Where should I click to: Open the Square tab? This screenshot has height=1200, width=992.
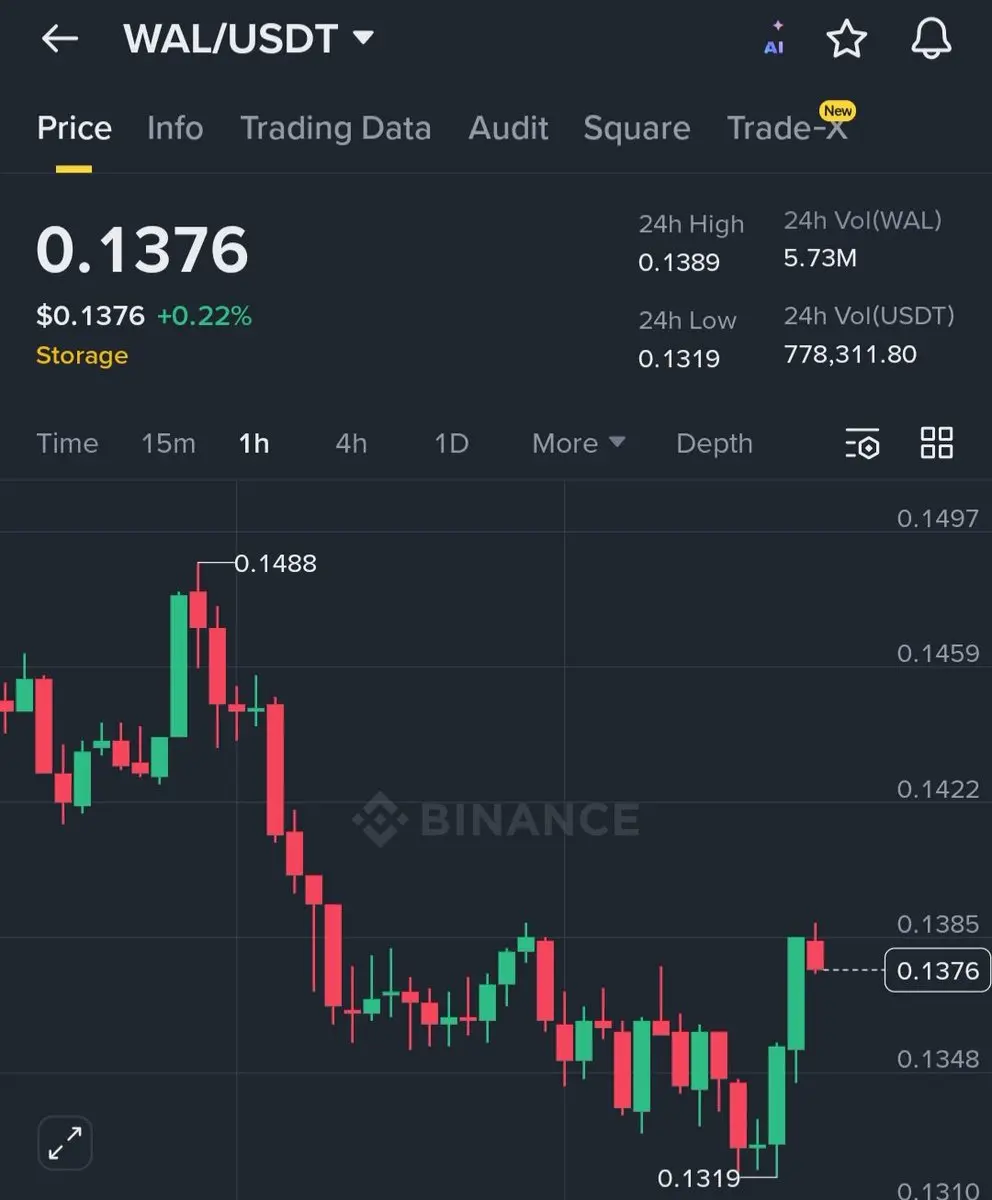pyautogui.click(x=637, y=128)
